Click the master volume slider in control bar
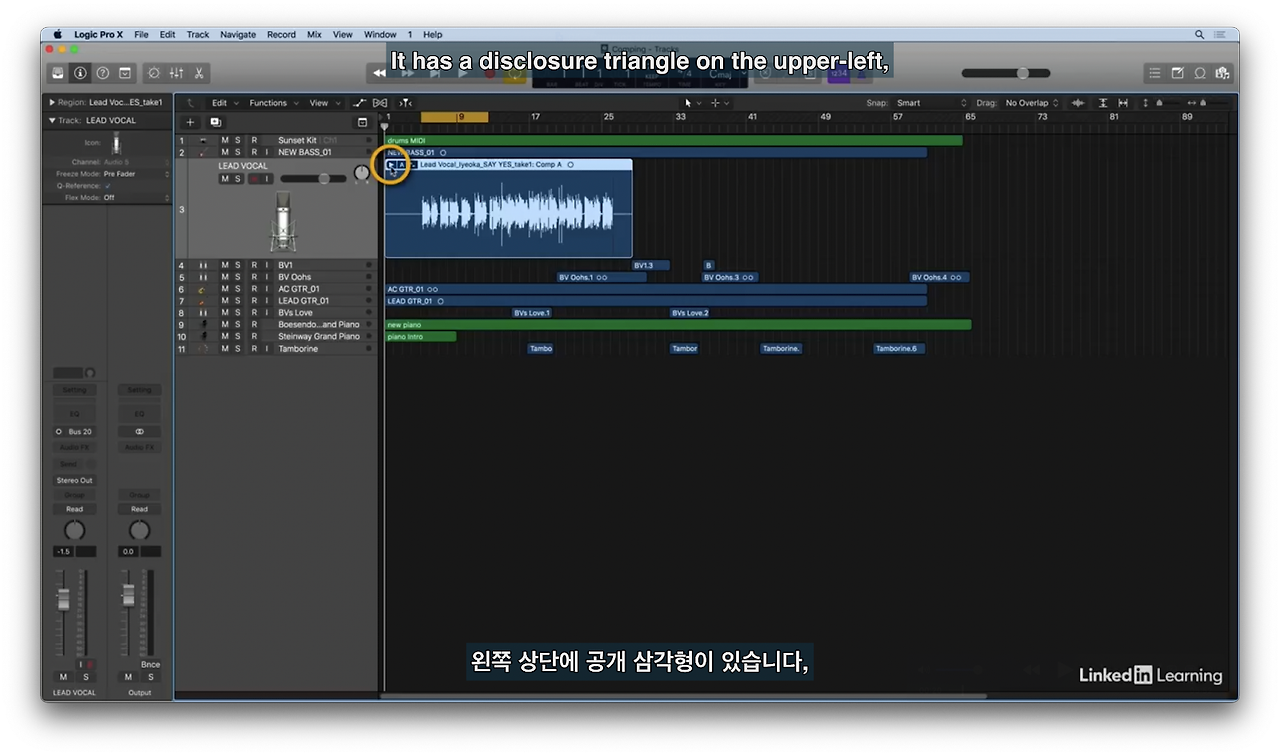Viewport: 1280px width, 756px height. [1006, 73]
